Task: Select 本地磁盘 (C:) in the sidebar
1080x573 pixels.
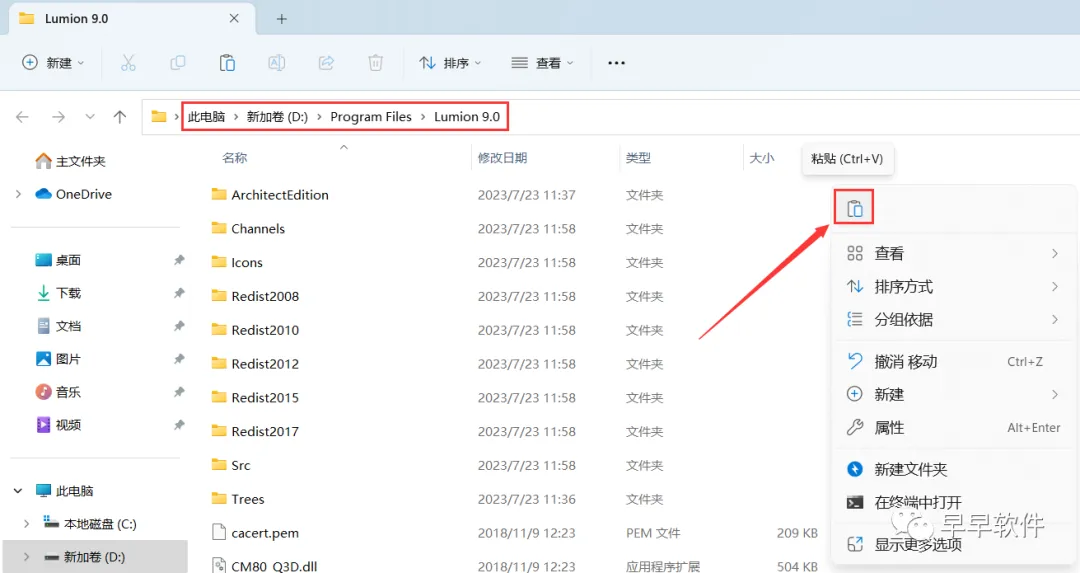Action: [x=90, y=524]
